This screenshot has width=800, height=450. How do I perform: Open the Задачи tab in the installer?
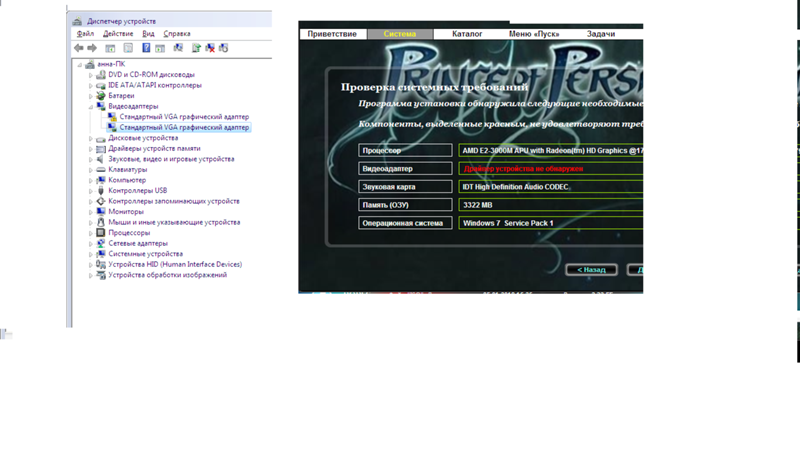click(601, 34)
